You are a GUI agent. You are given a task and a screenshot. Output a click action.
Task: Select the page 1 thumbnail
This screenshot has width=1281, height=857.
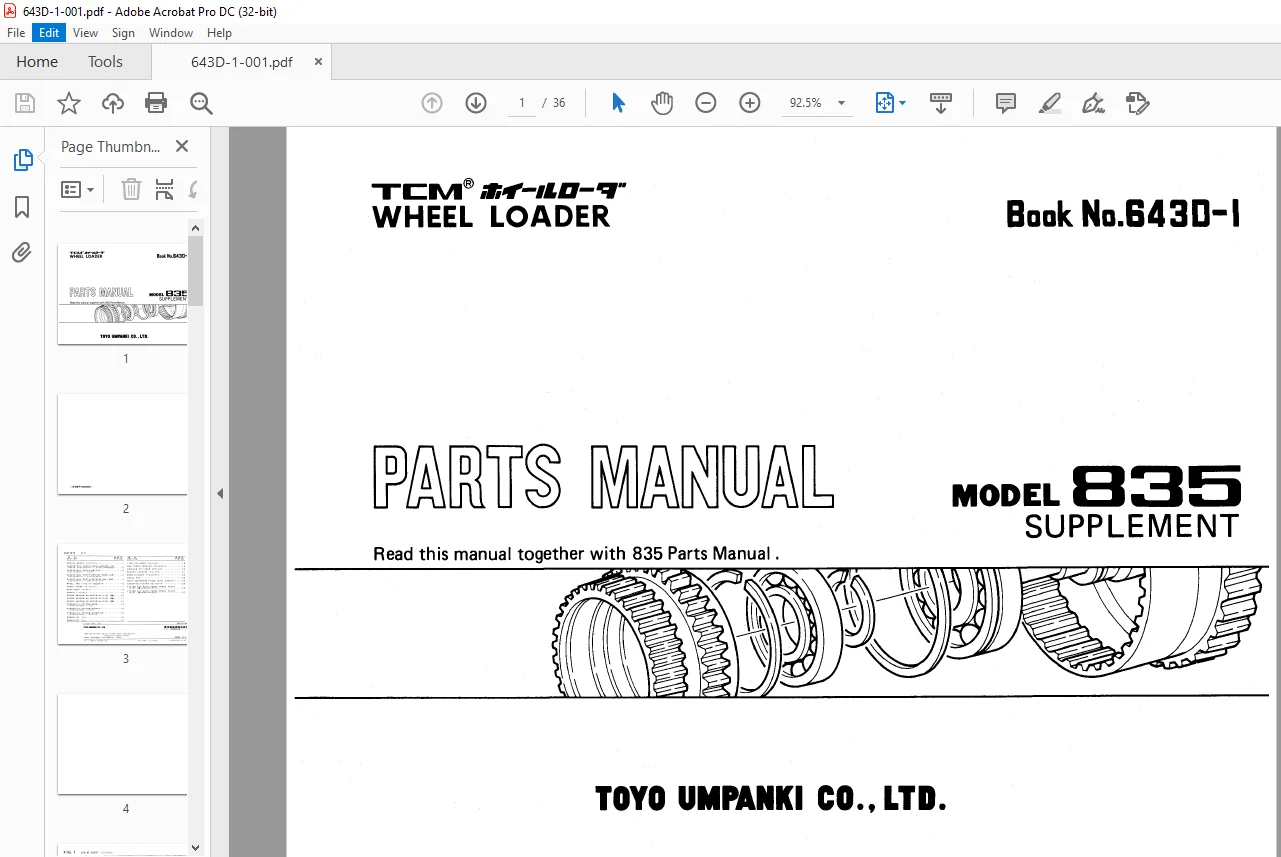coord(123,294)
